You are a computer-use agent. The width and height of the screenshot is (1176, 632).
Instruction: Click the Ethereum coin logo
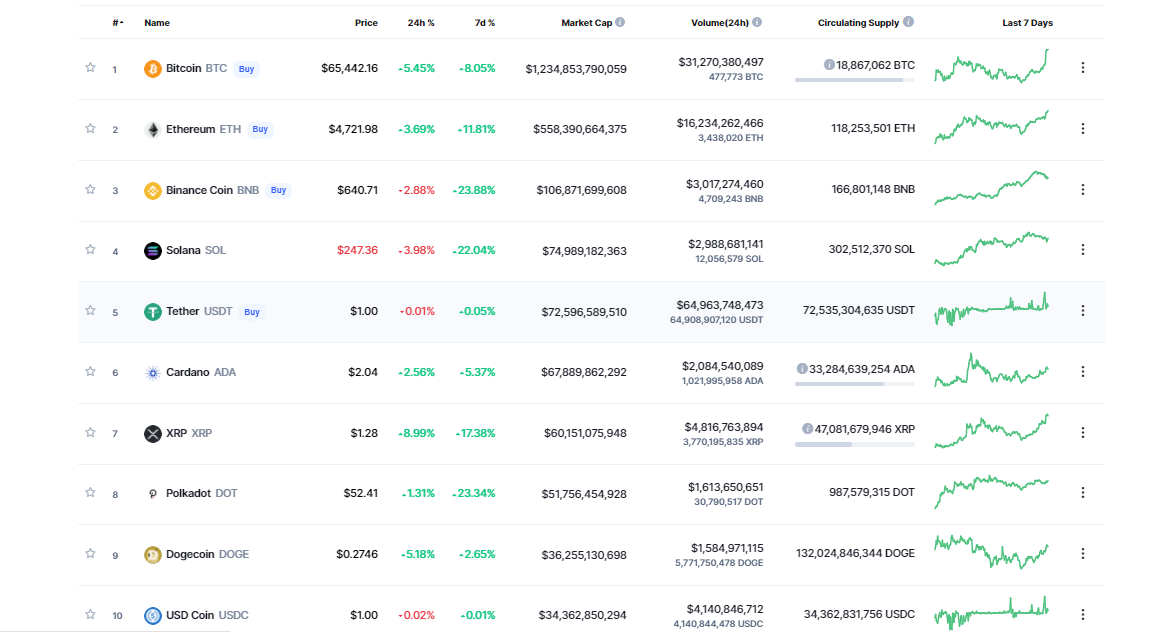(x=152, y=130)
